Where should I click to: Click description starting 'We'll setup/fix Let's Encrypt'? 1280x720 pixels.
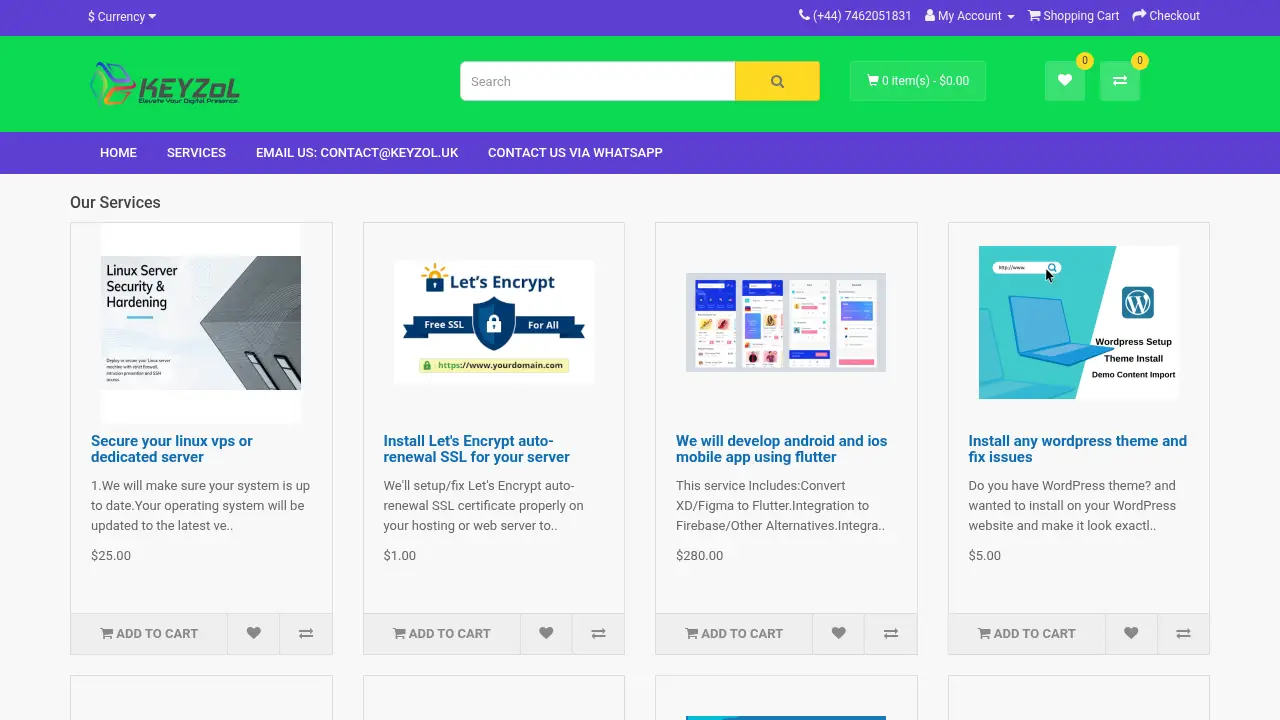coord(484,506)
